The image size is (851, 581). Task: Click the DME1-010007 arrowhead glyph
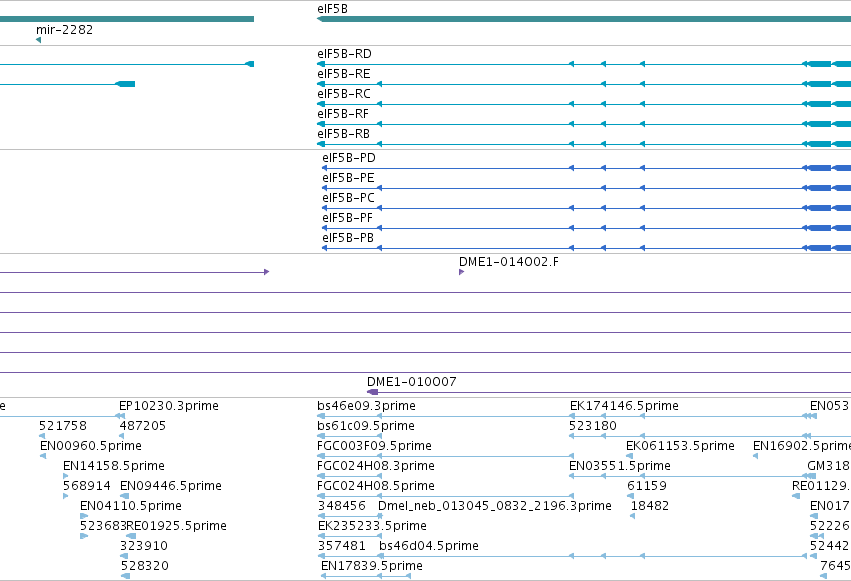(372, 392)
